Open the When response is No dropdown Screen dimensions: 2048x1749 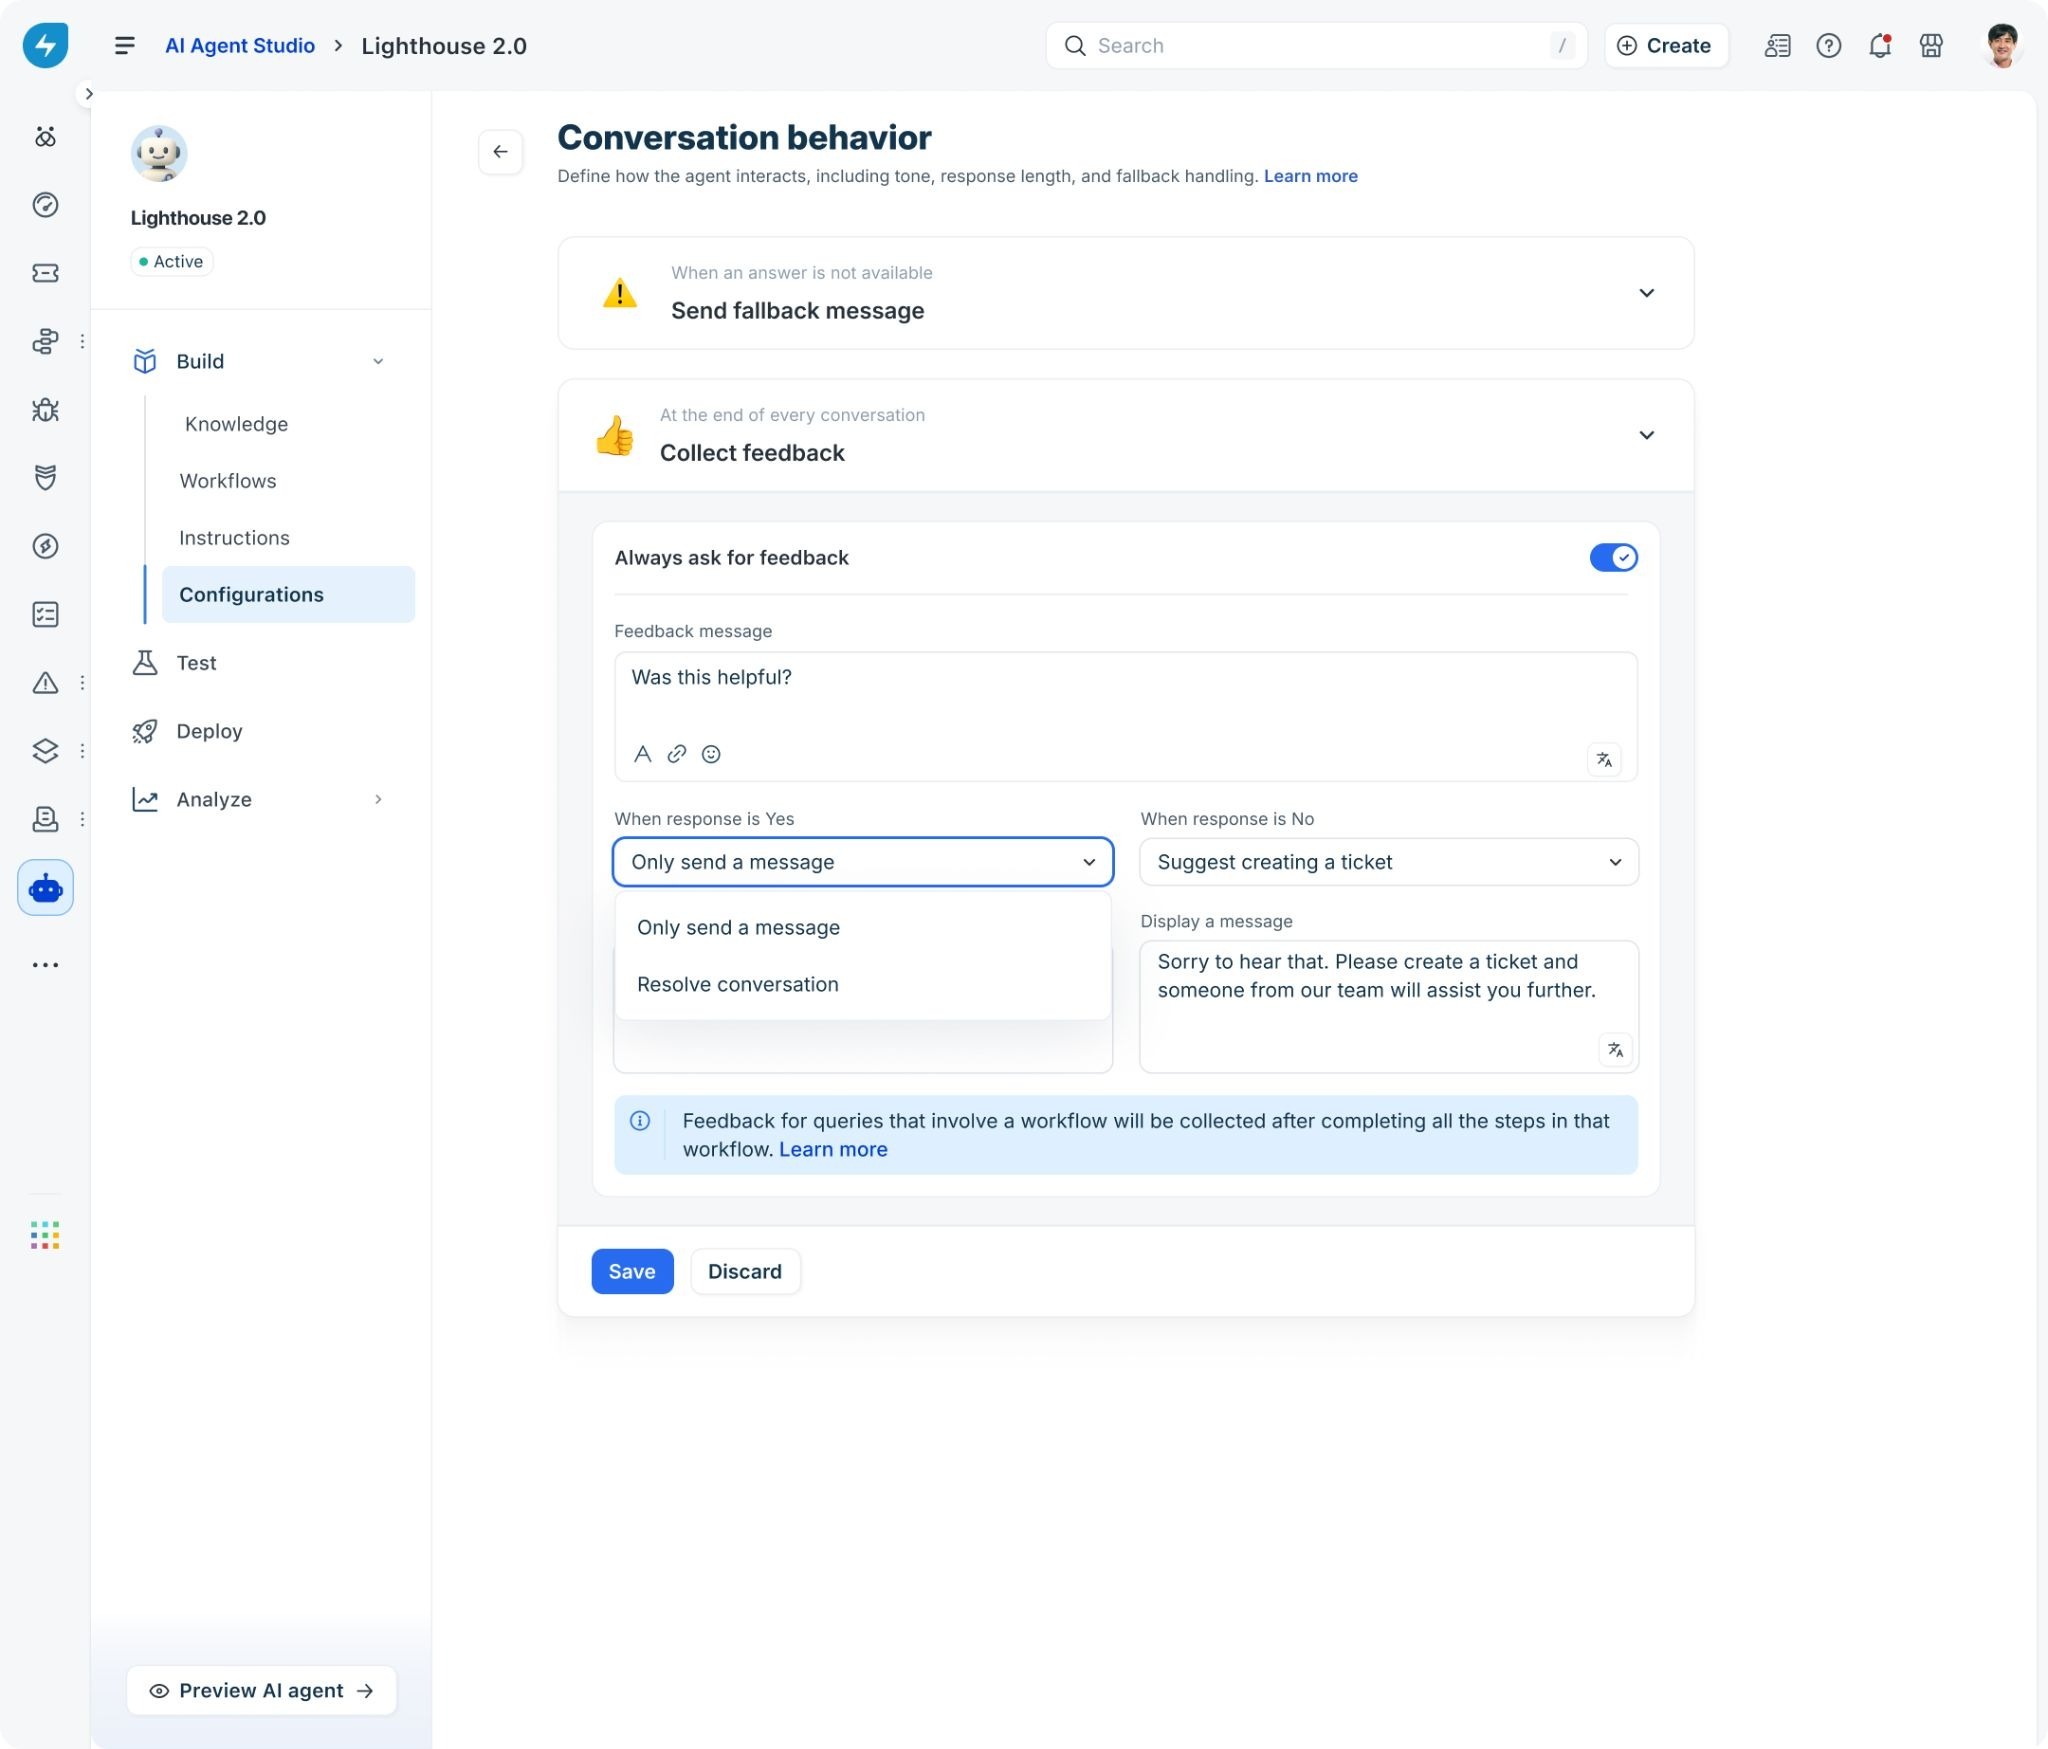click(1389, 862)
